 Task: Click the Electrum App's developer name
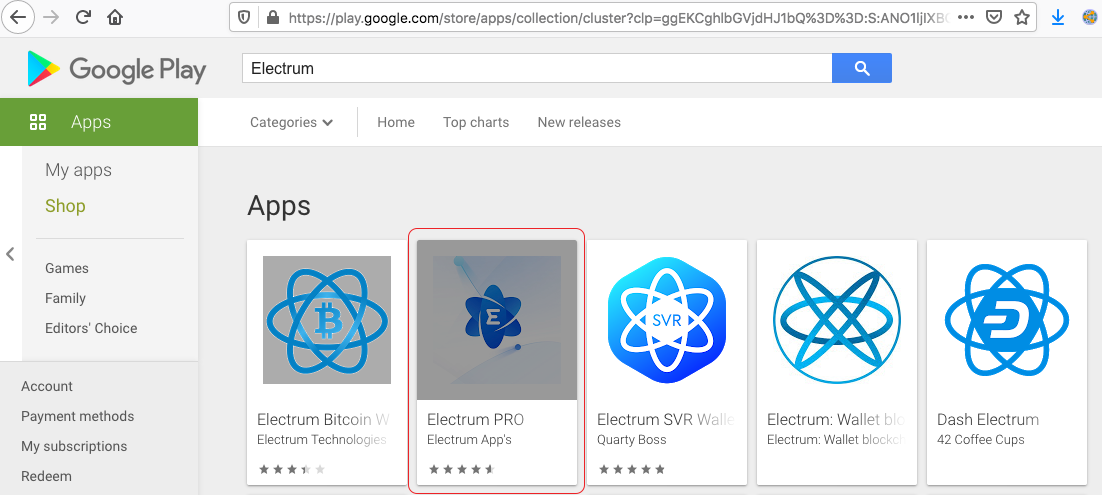[x=469, y=440]
